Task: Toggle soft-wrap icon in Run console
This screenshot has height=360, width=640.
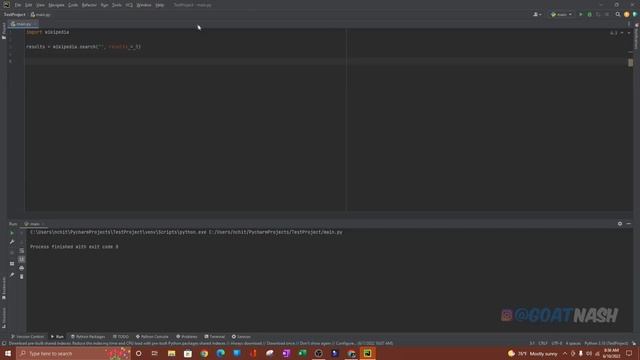Action: pyautogui.click(x=22, y=251)
